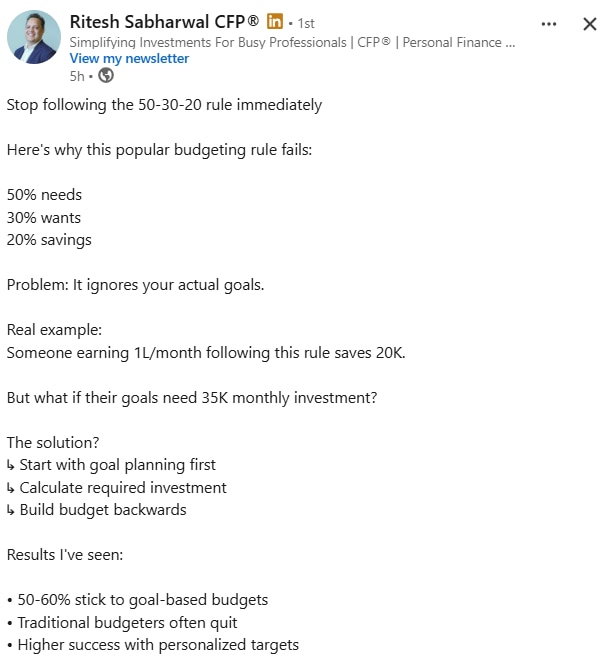This screenshot has height=663, width=604.
Task: Open the three-dot post options menu
Action: click(548, 24)
